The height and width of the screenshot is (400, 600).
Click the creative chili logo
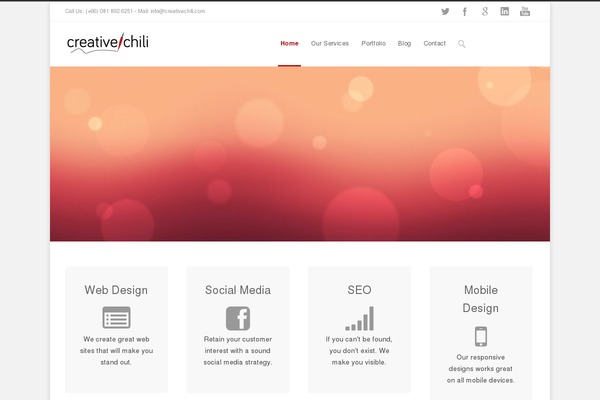[108, 43]
